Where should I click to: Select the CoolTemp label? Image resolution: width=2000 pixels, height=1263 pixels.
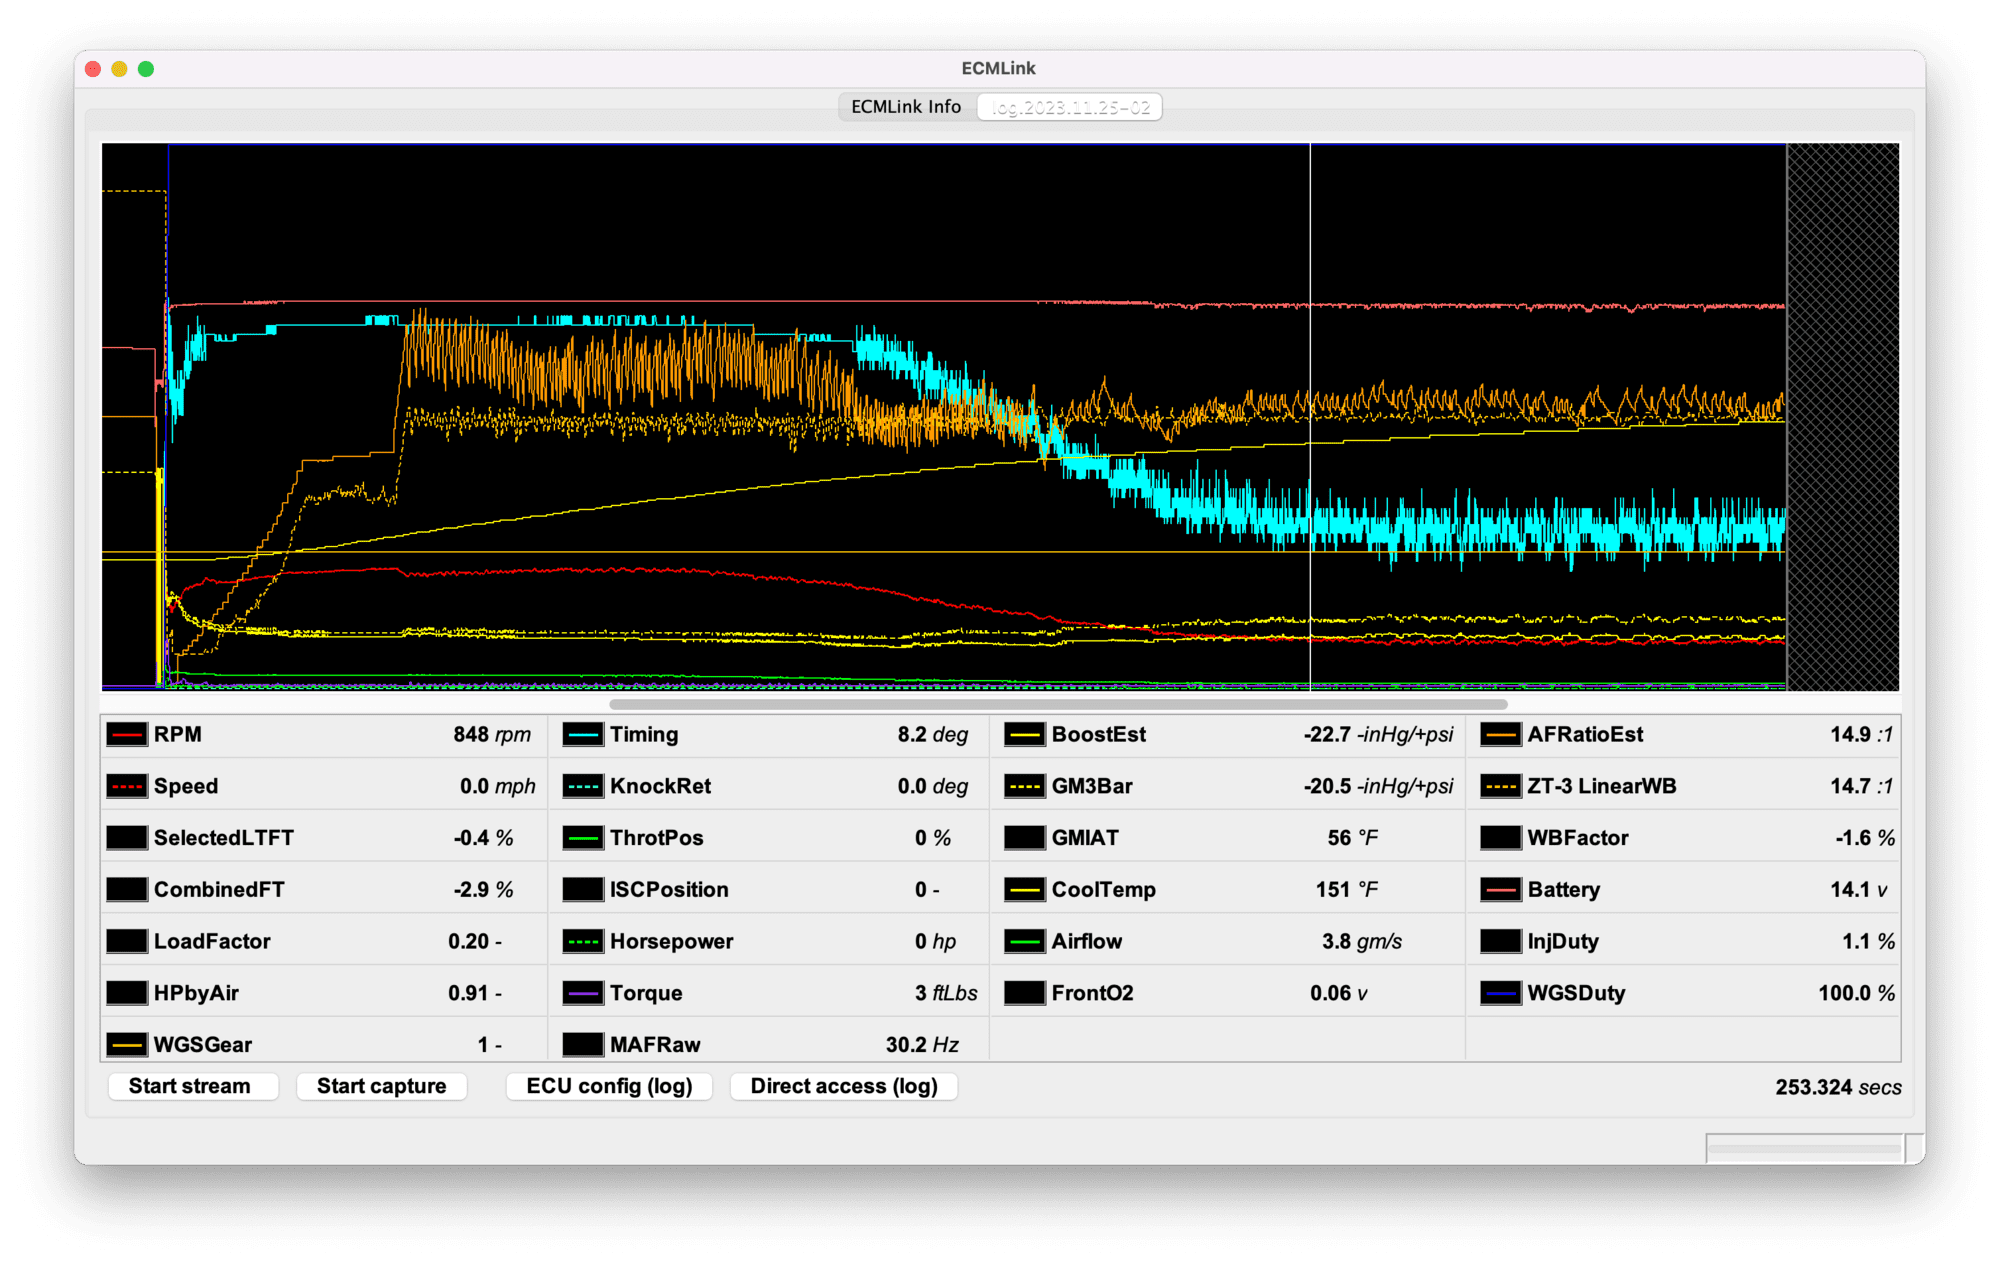pyautogui.click(x=1104, y=890)
